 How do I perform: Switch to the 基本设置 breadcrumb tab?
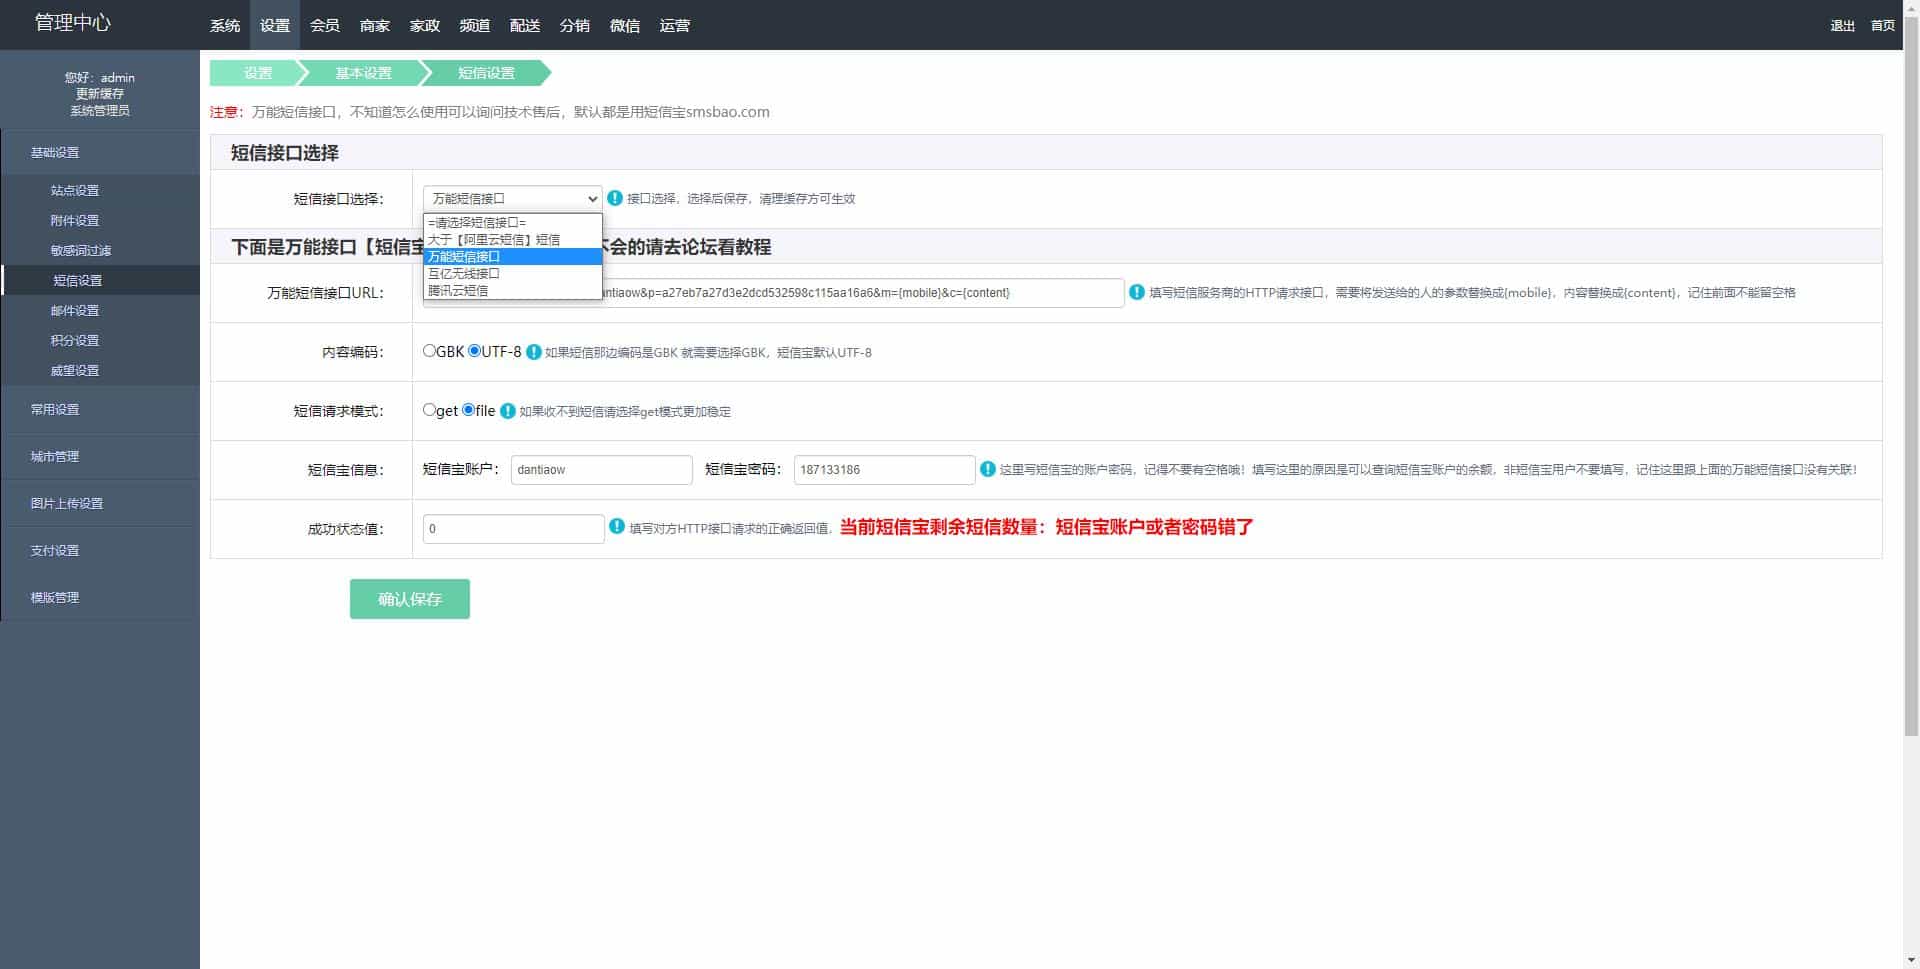click(x=363, y=72)
